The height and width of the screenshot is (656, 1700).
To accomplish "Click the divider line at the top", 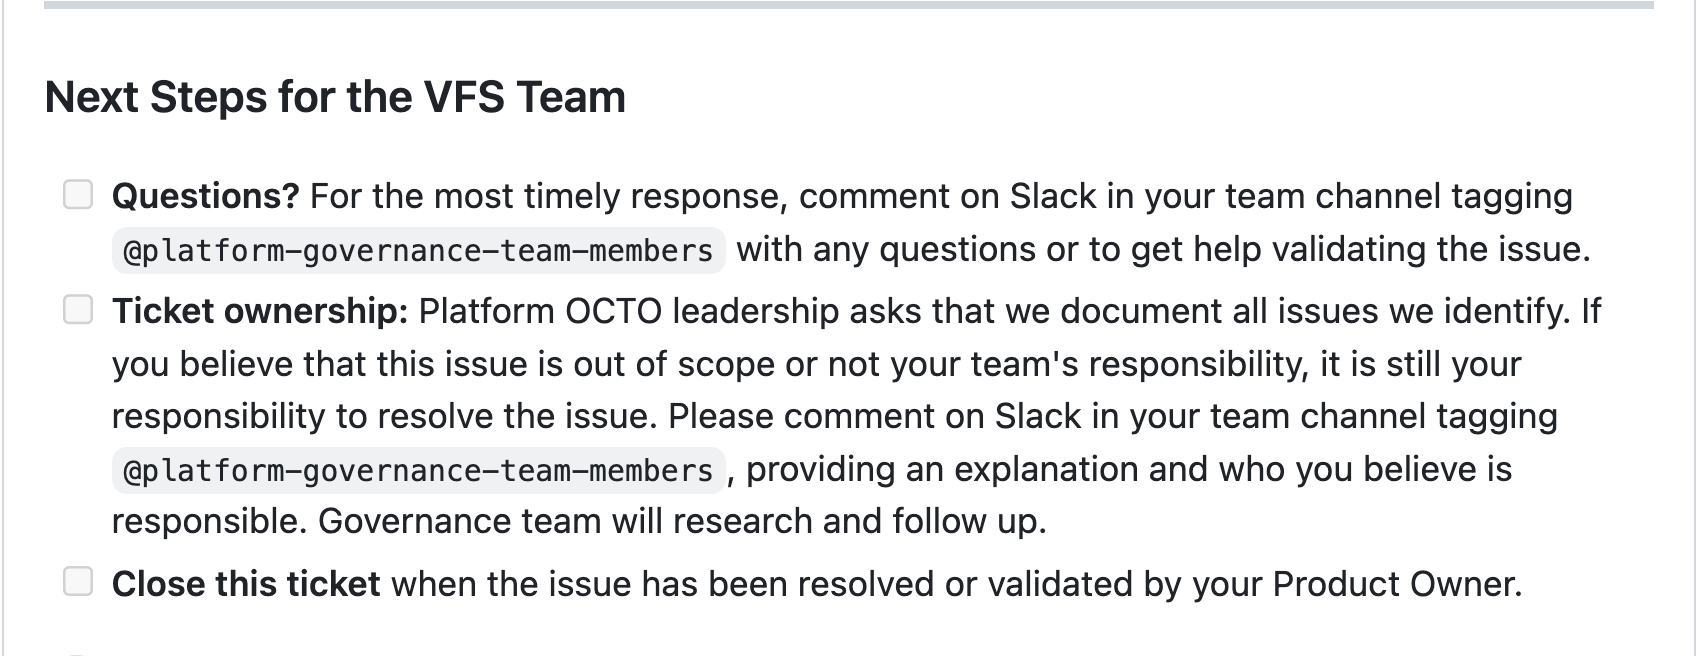I will tap(850, 6).
